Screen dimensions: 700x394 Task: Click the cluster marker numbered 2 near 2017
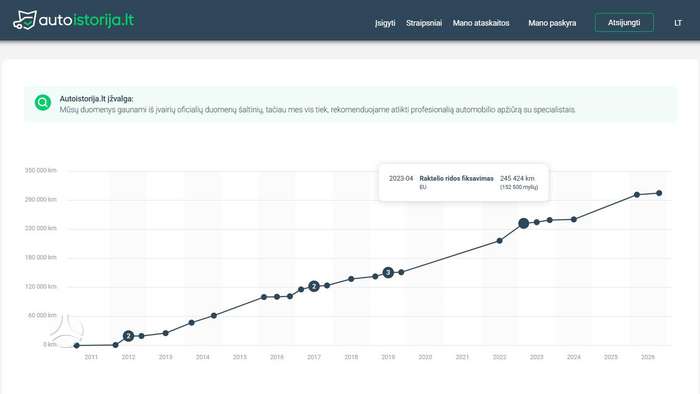point(314,286)
